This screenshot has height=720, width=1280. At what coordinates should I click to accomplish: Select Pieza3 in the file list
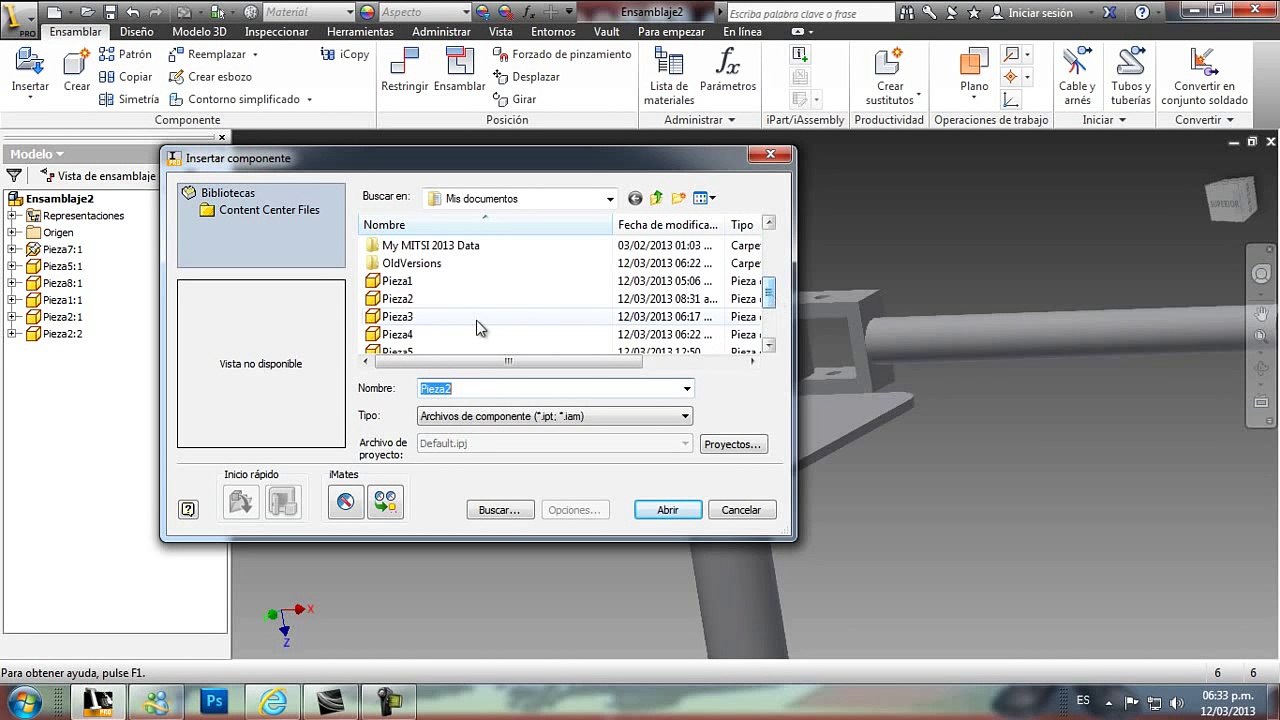(x=397, y=317)
